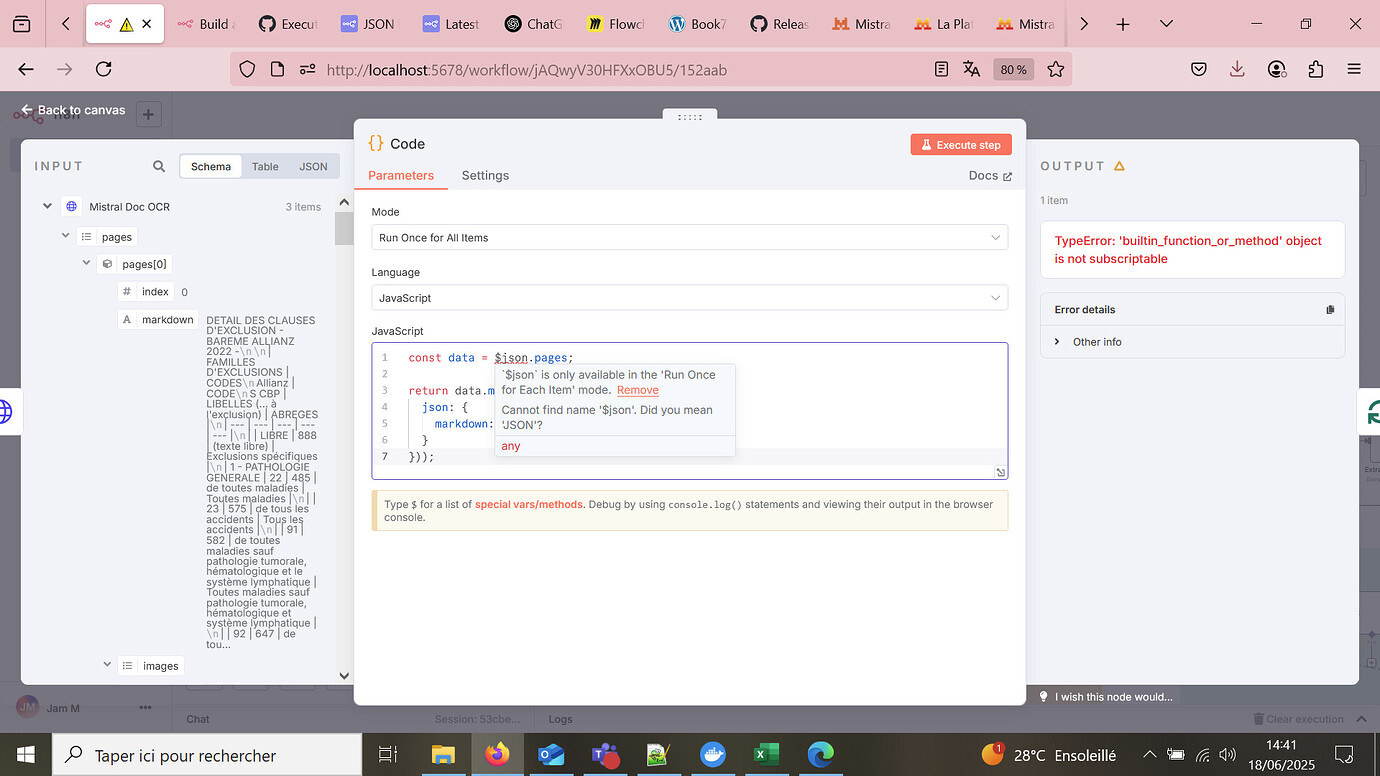Image resolution: width=1380 pixels, height=776 pixels.
Task: Switch to the Settings tab
Action: point(485,175)
